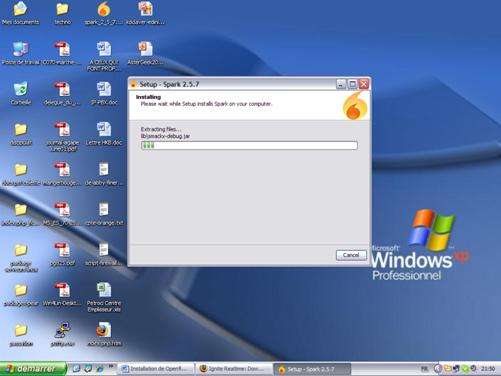The height and width of the screenshot is (376, 501).
Task: Select the Win4Lin-Deskt PDF icon
Action: pos(62,294)
